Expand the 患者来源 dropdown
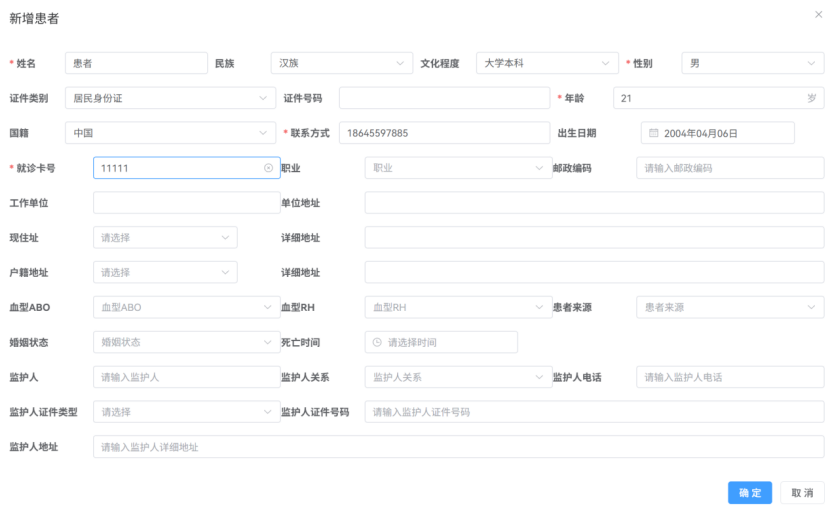 729,307
